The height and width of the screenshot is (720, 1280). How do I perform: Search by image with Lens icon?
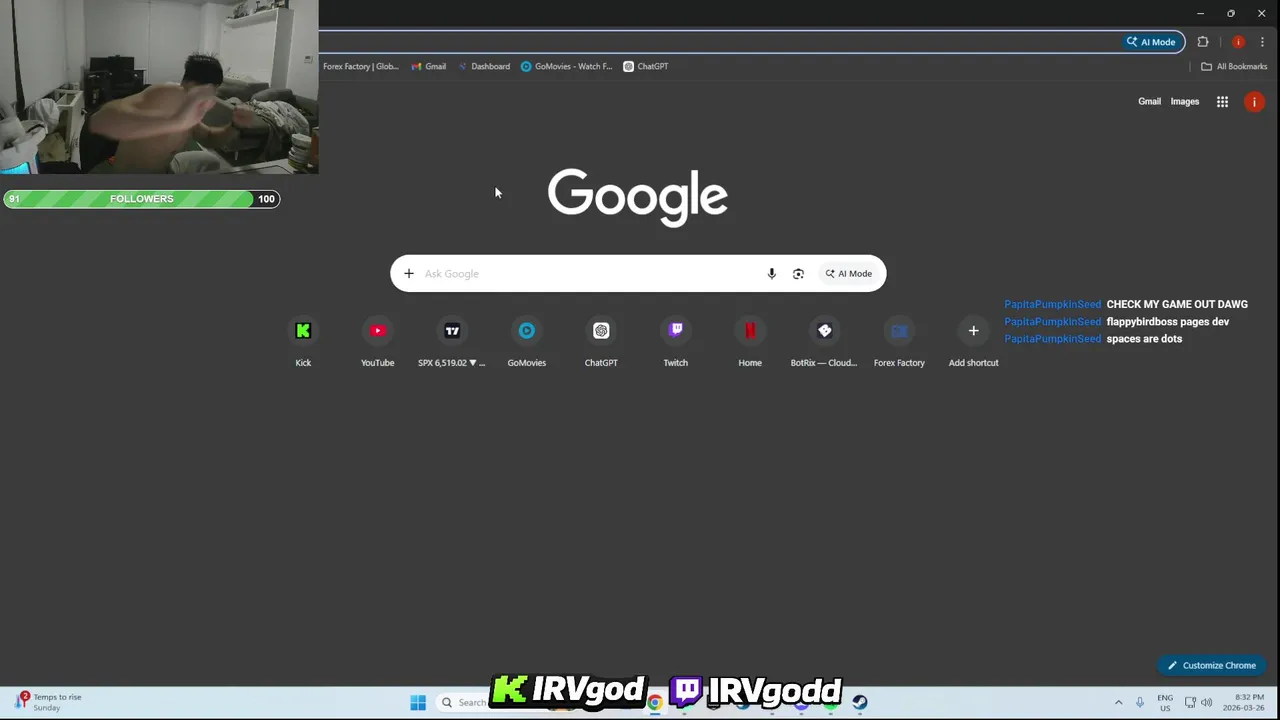798,274
